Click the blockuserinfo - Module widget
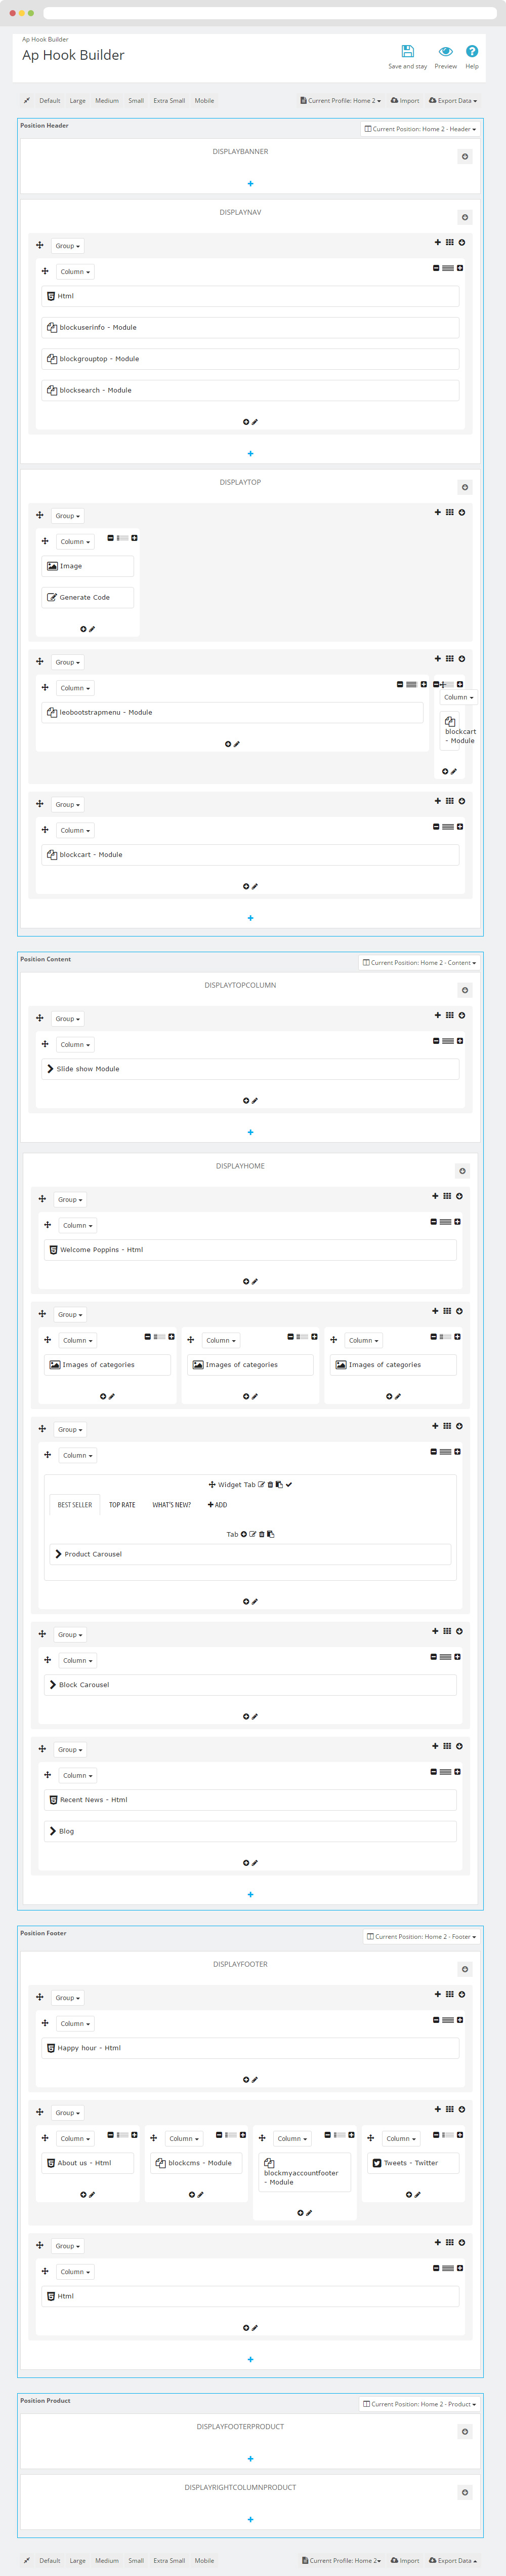The image size is (506, 2576). pos(250,327)
